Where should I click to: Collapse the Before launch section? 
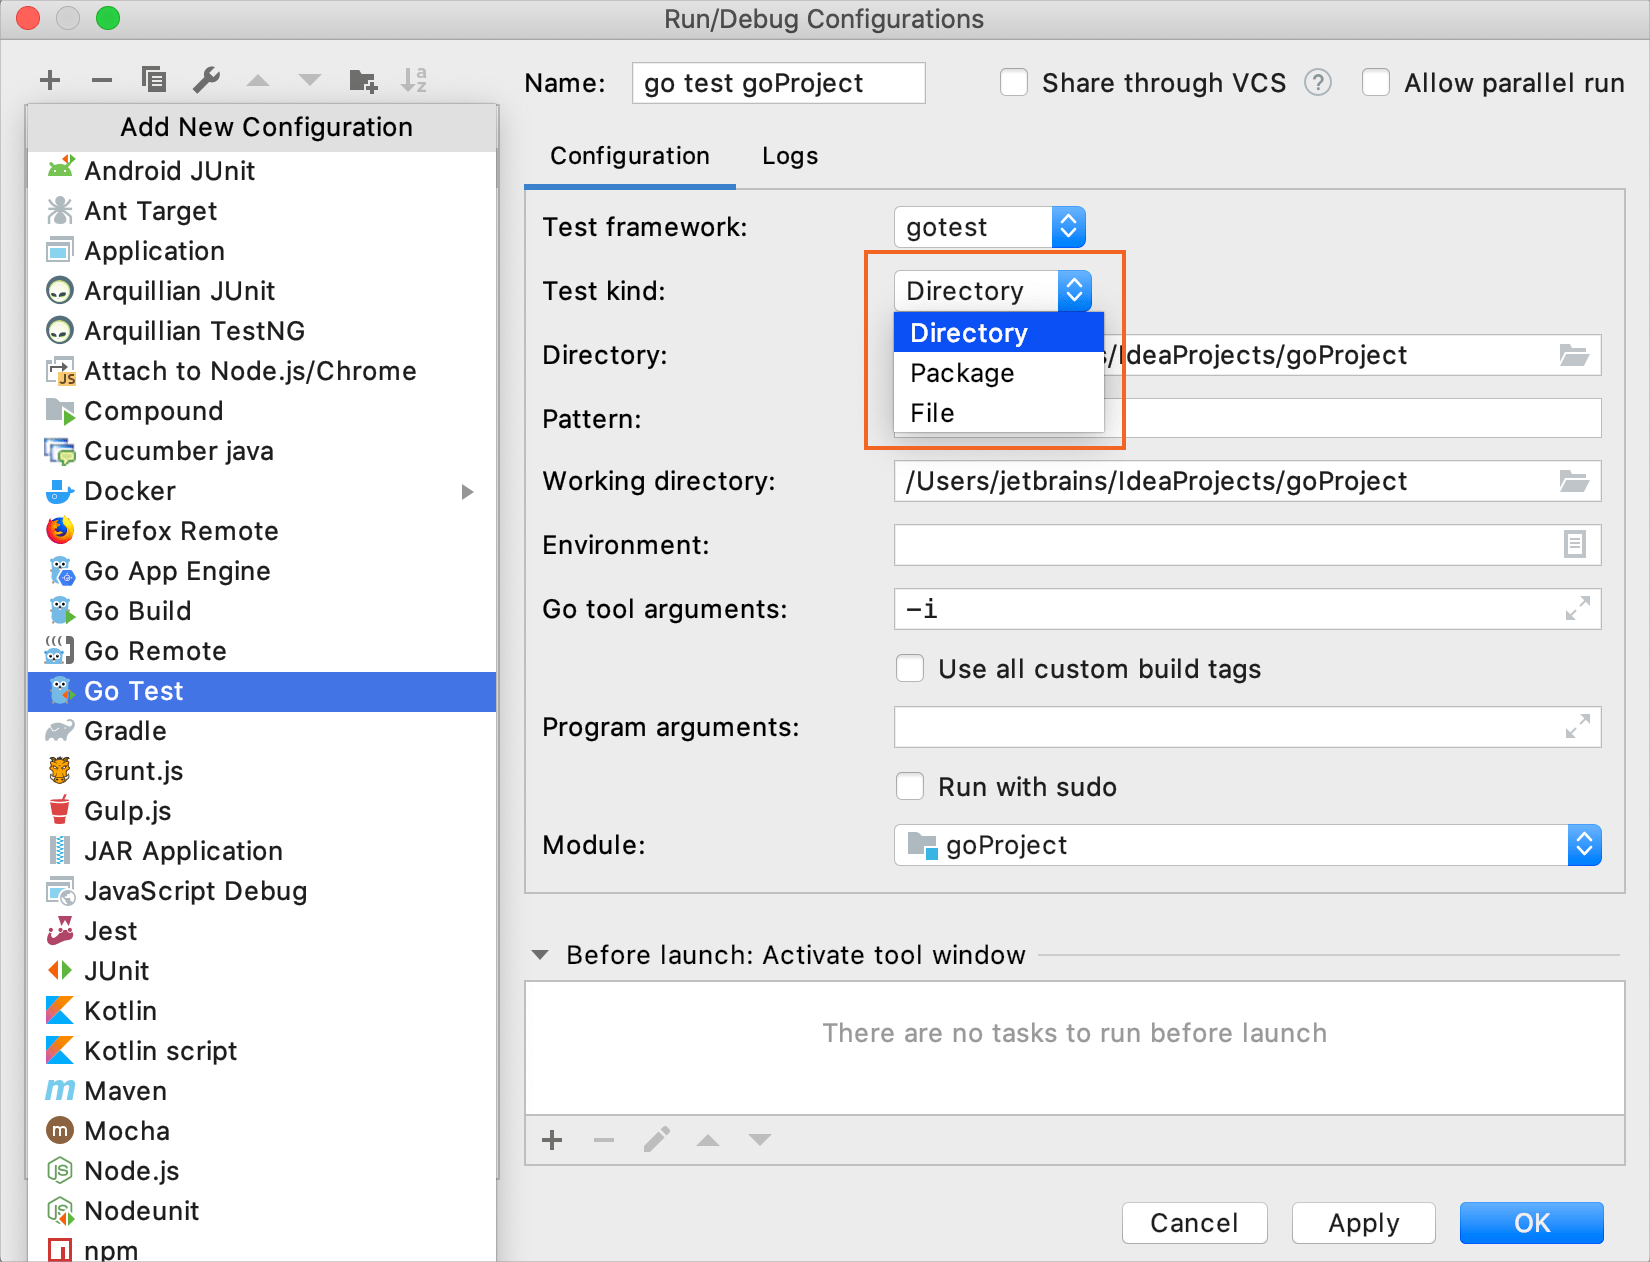pyautogui.click(x=540, y=955)
